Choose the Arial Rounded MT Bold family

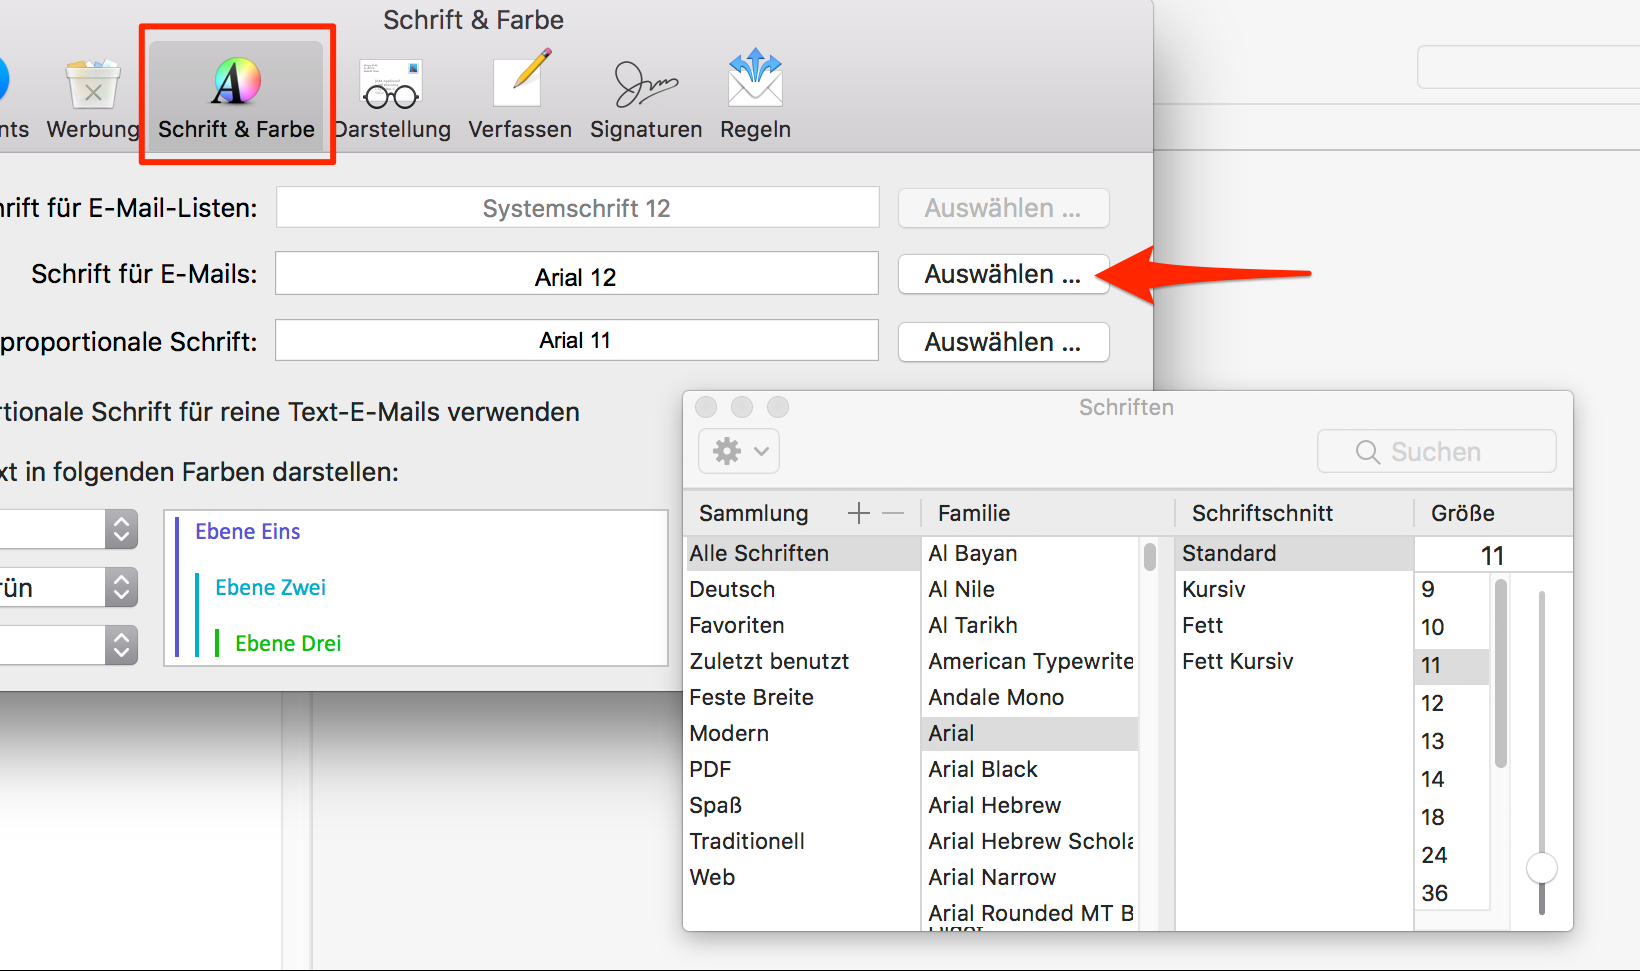tap(1030, 913)
